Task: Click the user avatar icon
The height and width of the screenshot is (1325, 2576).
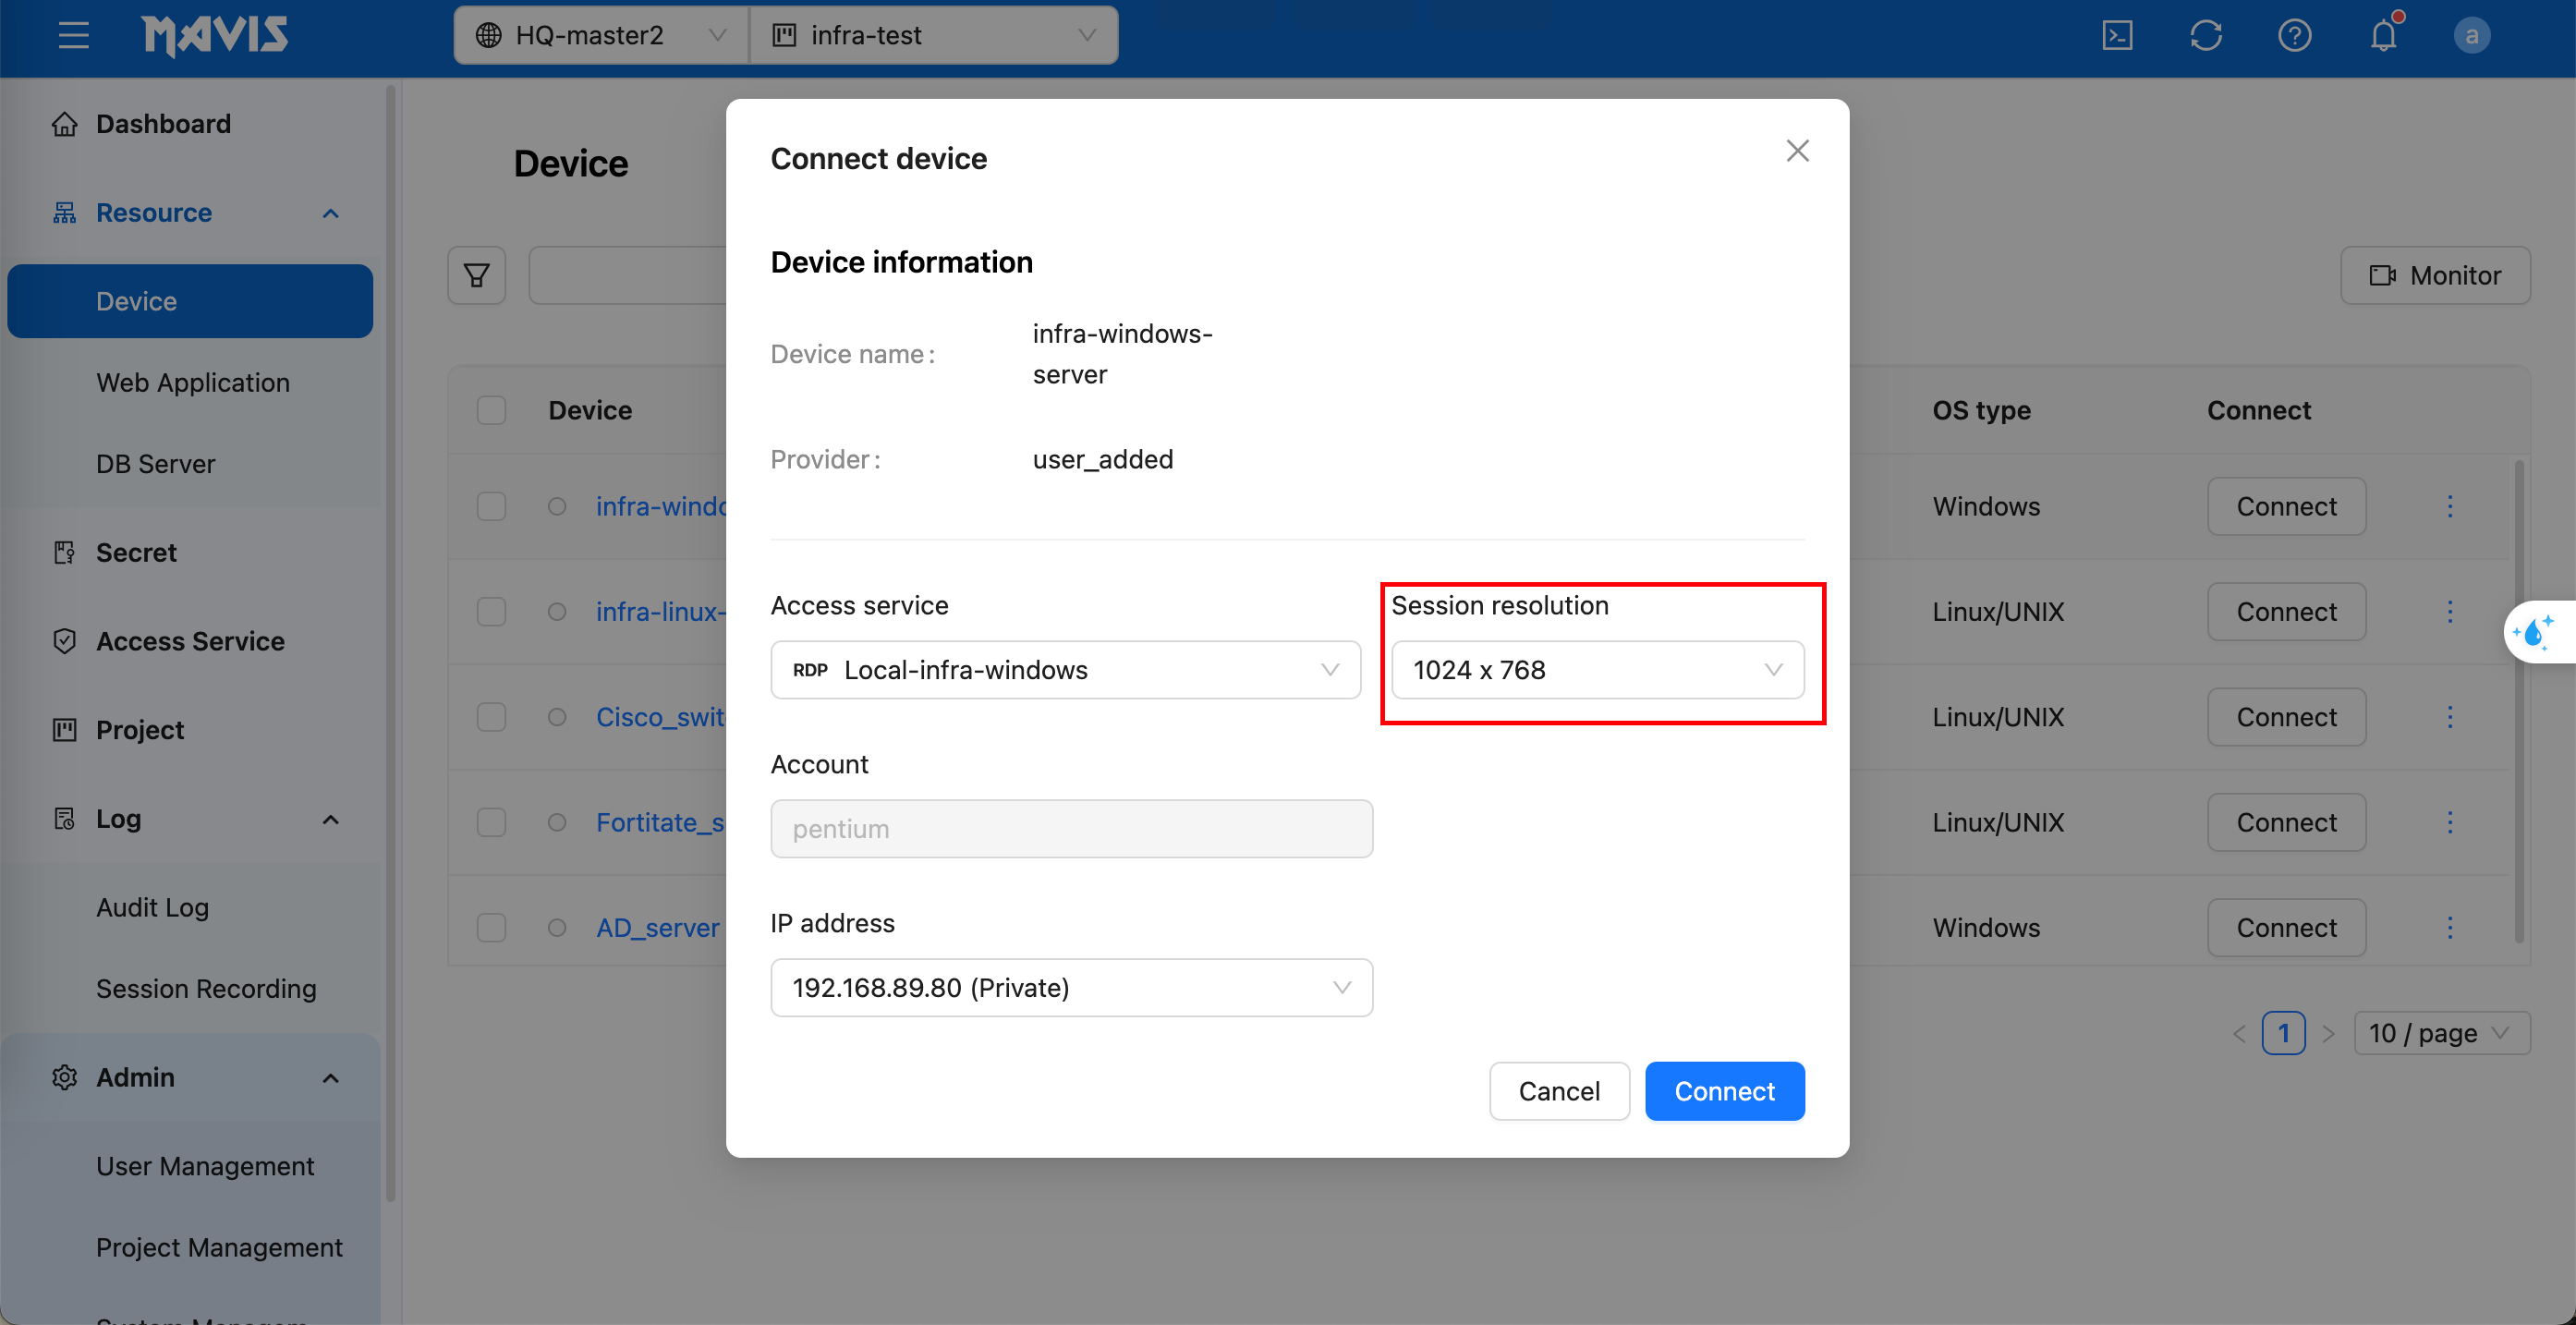Action: click(x=2470, y=36)
